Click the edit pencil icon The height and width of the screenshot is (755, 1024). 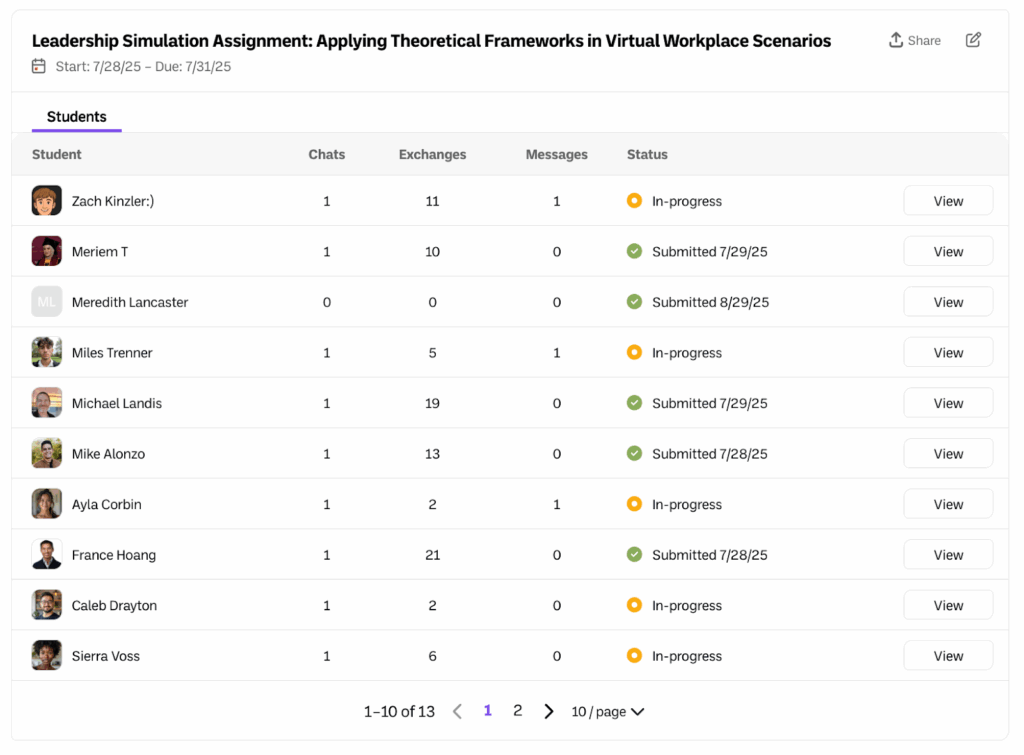coord(973,40)
